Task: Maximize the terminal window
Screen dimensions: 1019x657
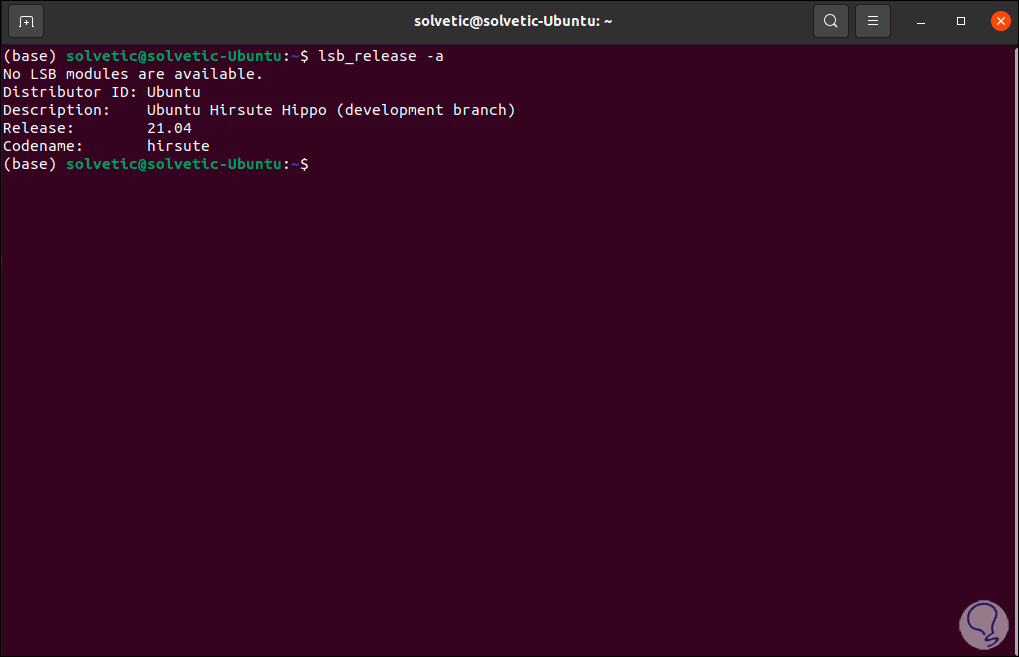Action: [961, 21]
